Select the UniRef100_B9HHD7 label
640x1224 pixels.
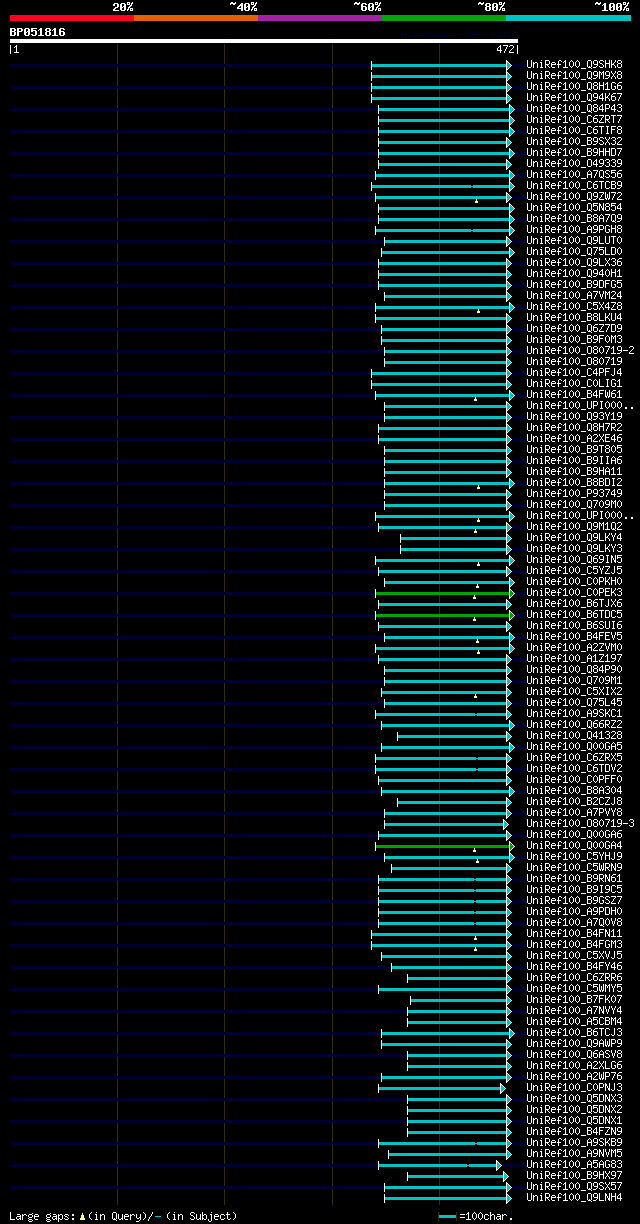tap(574, 152)
